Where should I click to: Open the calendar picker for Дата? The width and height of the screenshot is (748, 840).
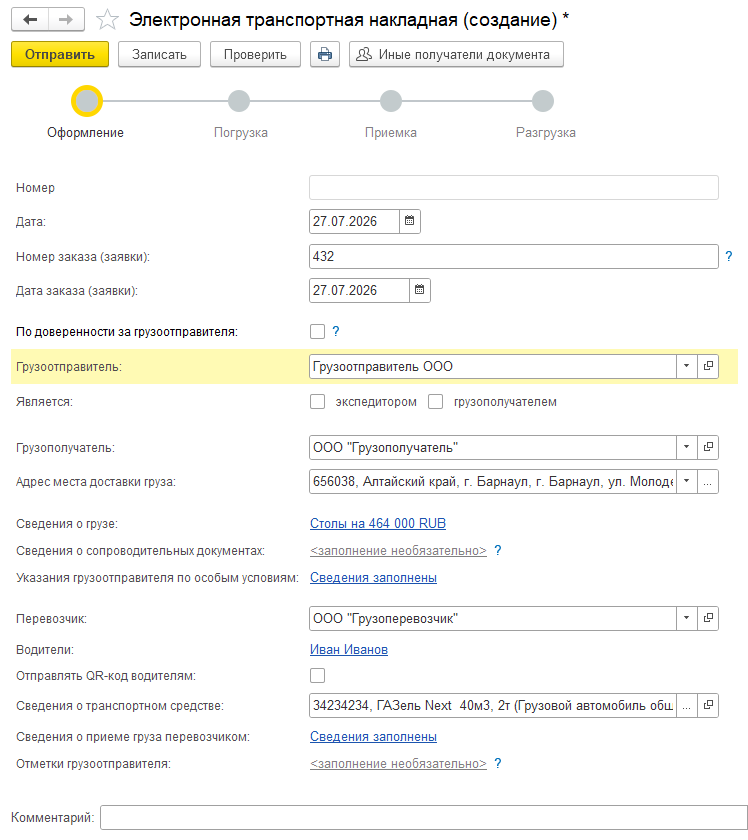[410, 221]
